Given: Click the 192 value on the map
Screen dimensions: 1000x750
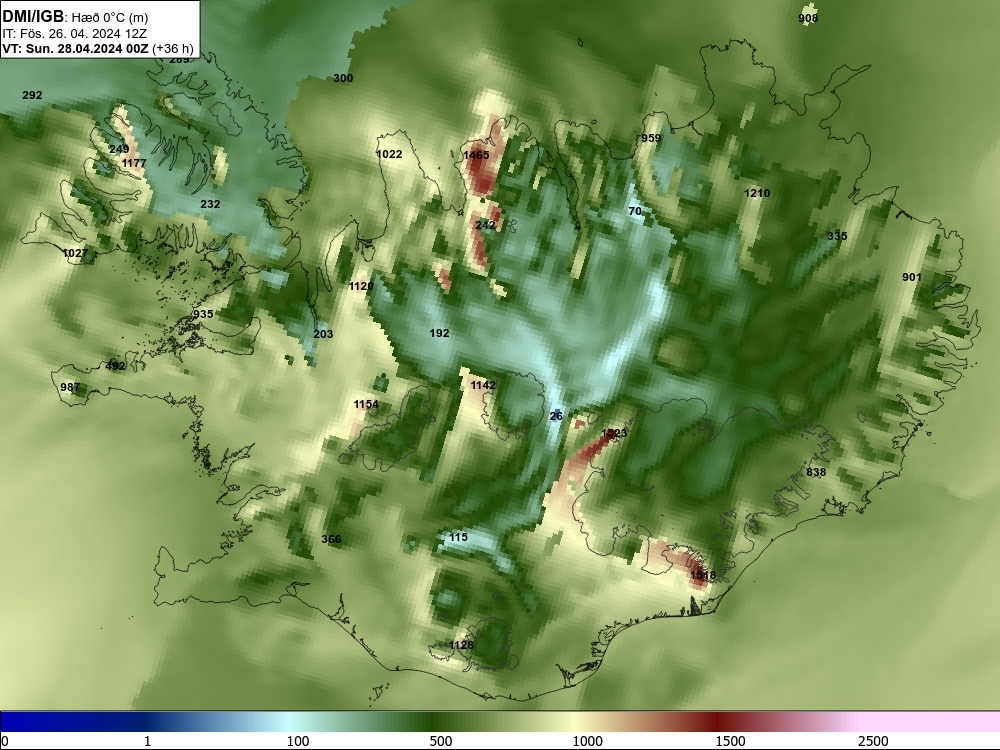Looking at the screenshot, I should click(439, 333).
